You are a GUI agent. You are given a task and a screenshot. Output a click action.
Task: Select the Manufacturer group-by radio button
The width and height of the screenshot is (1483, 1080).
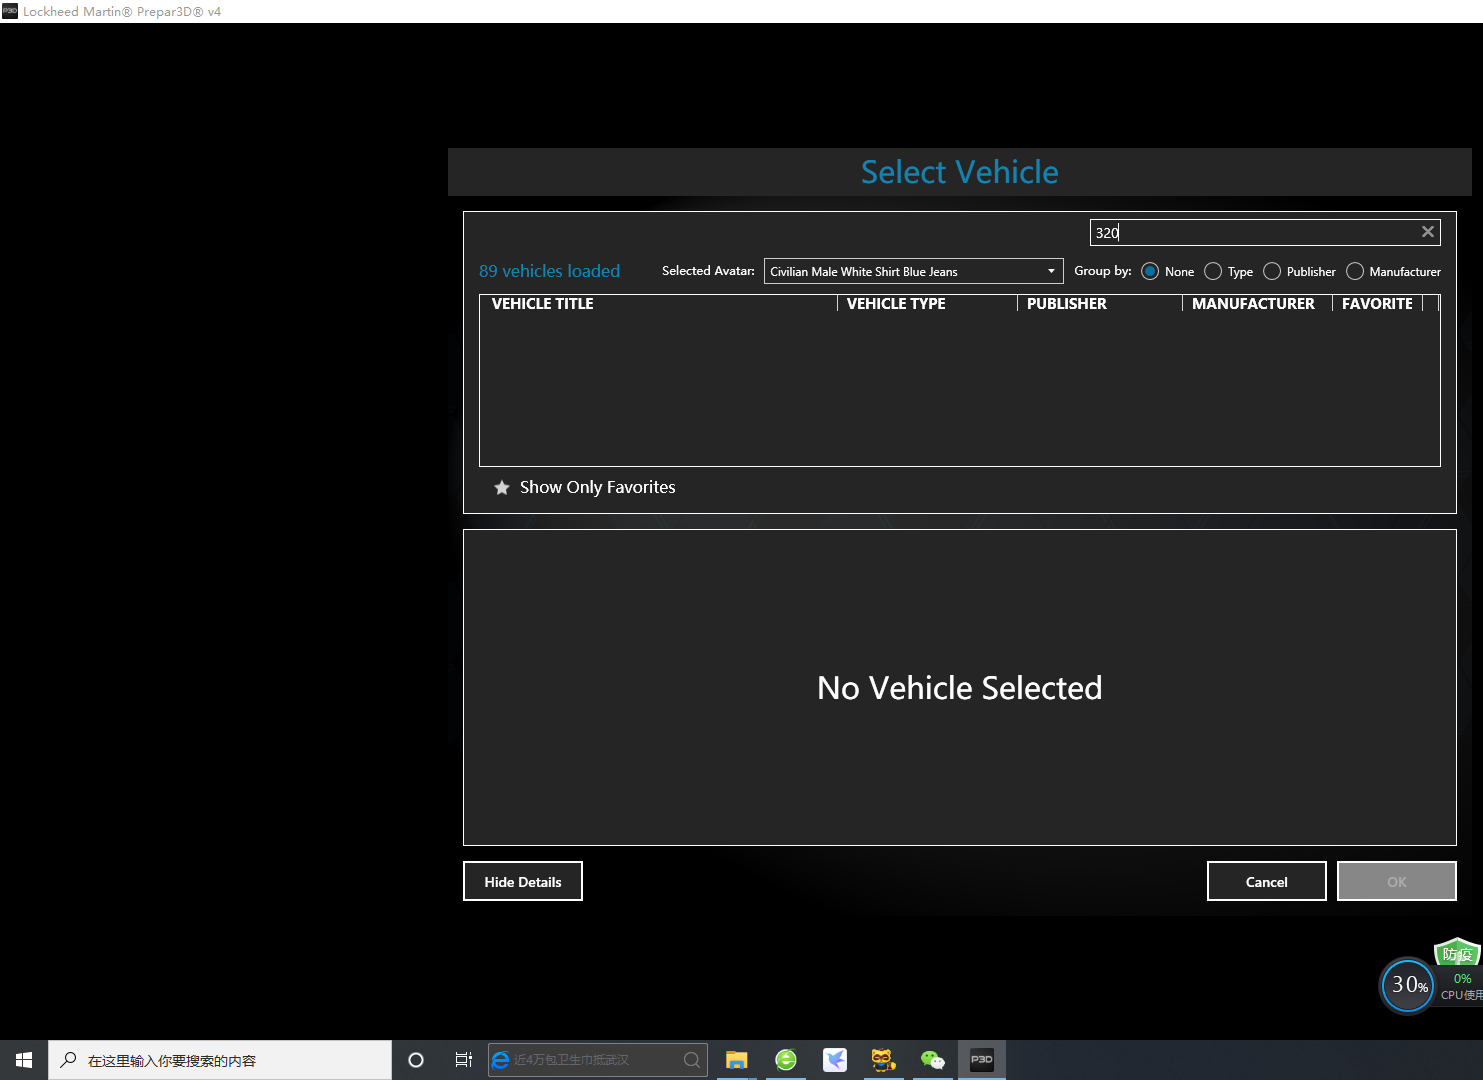(1355, 271)
